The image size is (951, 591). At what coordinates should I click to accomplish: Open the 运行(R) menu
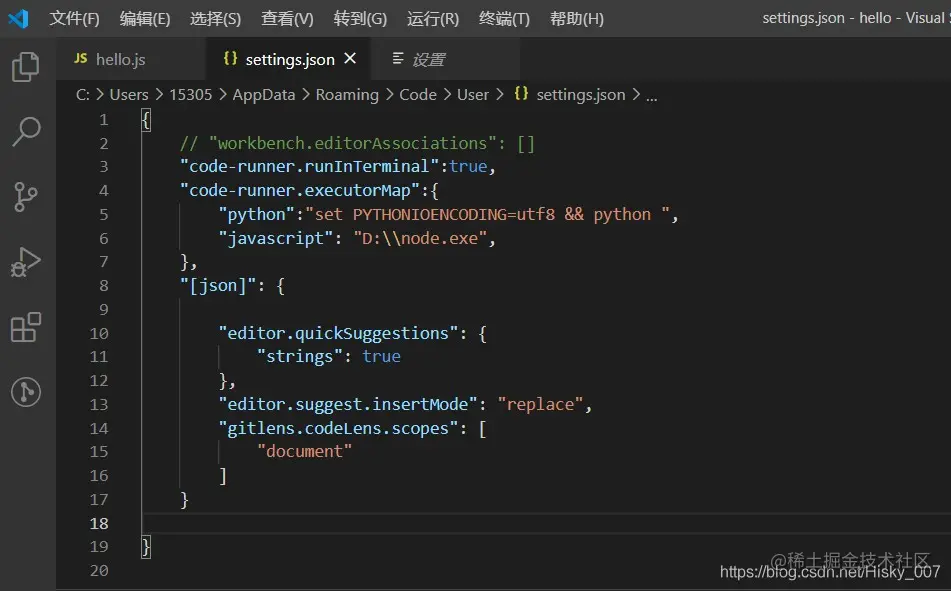(x=432, y=18)
